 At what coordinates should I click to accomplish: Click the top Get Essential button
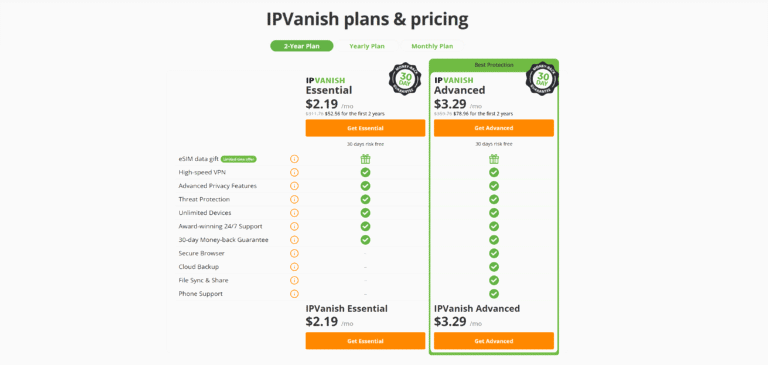pyautogui.click(x=365, y=128)
